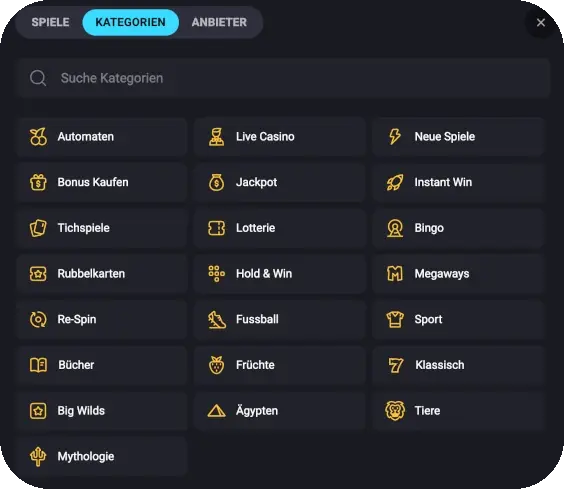Click the strawberry icon for Früchte
Screen dimensions: 564x489
[217, 365]
